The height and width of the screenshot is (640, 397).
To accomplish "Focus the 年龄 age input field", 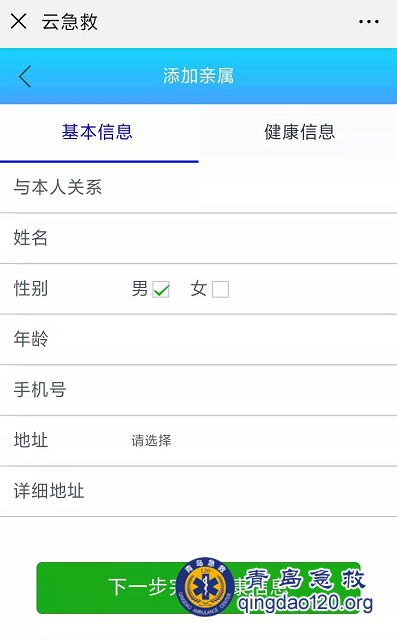I will tap(198, 339).
